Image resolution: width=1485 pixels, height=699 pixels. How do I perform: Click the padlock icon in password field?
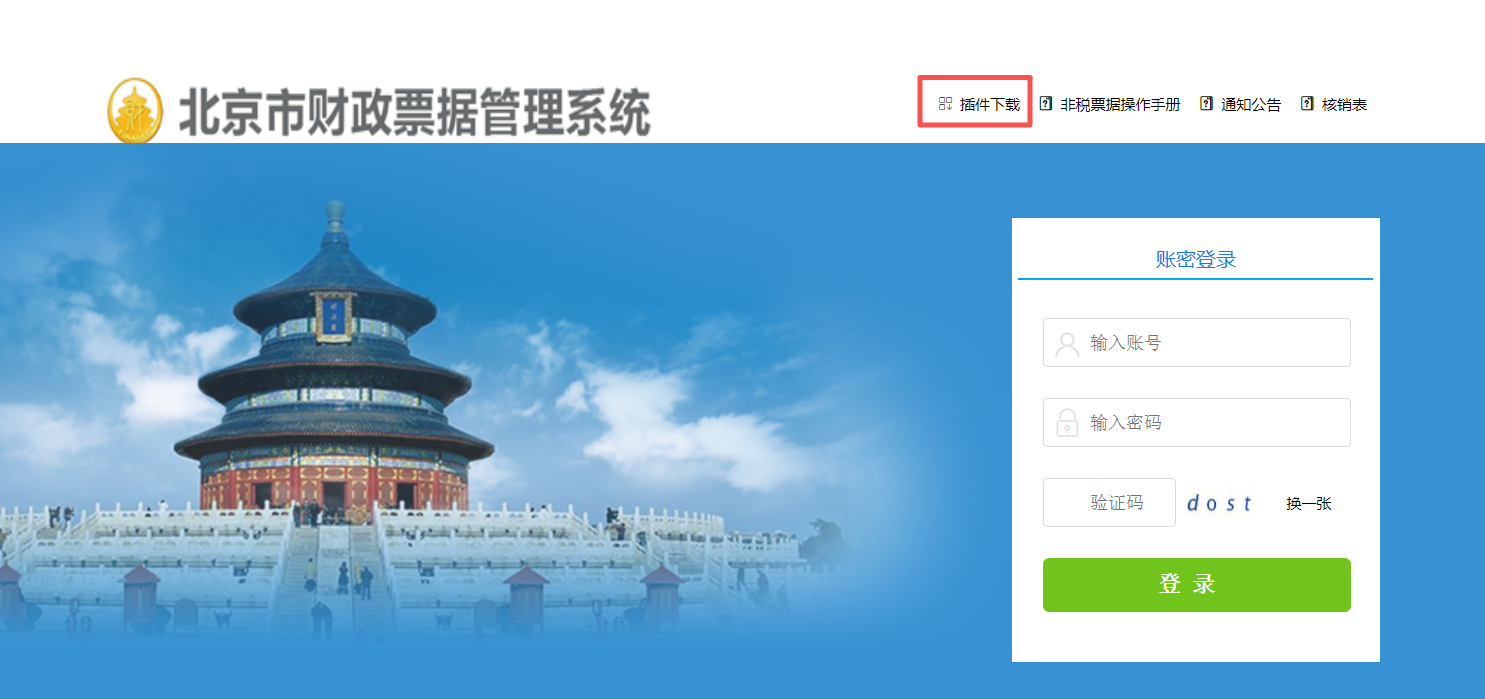tap(1067, 423)
